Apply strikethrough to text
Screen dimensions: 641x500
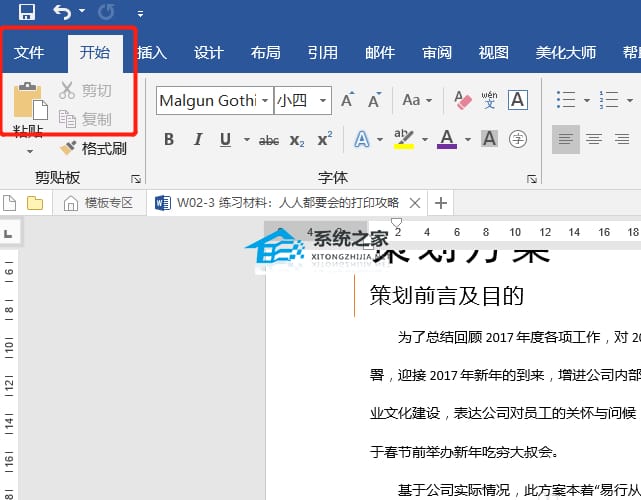(268, 140)
